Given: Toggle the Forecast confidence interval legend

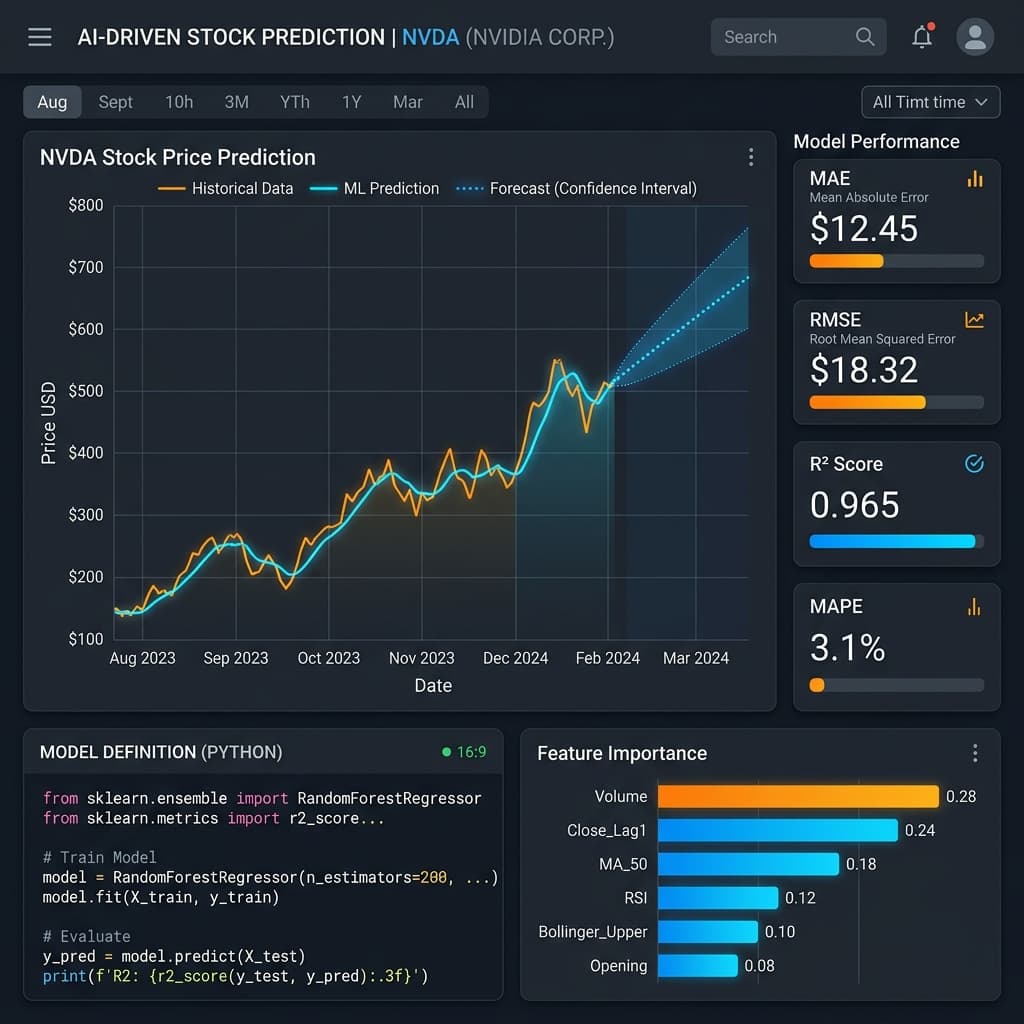Looking at the screenshot, I should click(577, 189).
